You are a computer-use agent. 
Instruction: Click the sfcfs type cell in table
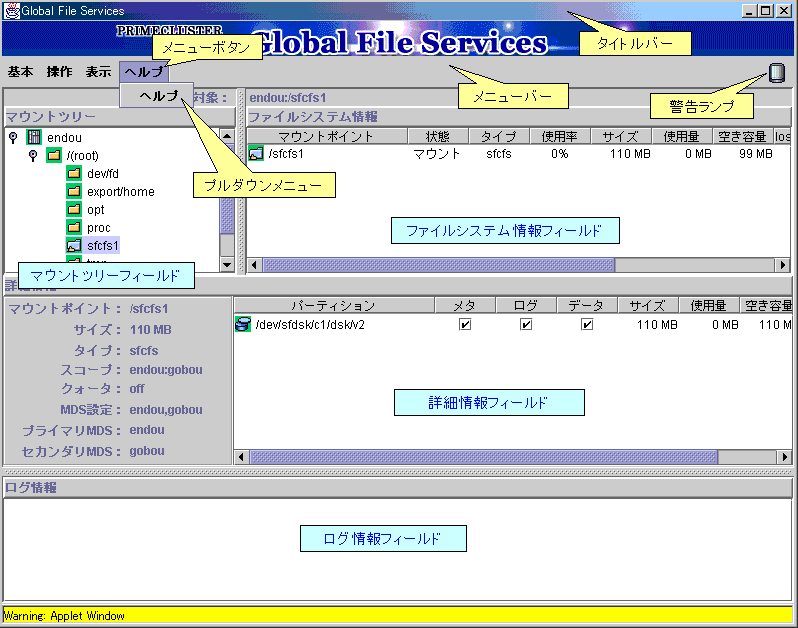pos(499,154)
